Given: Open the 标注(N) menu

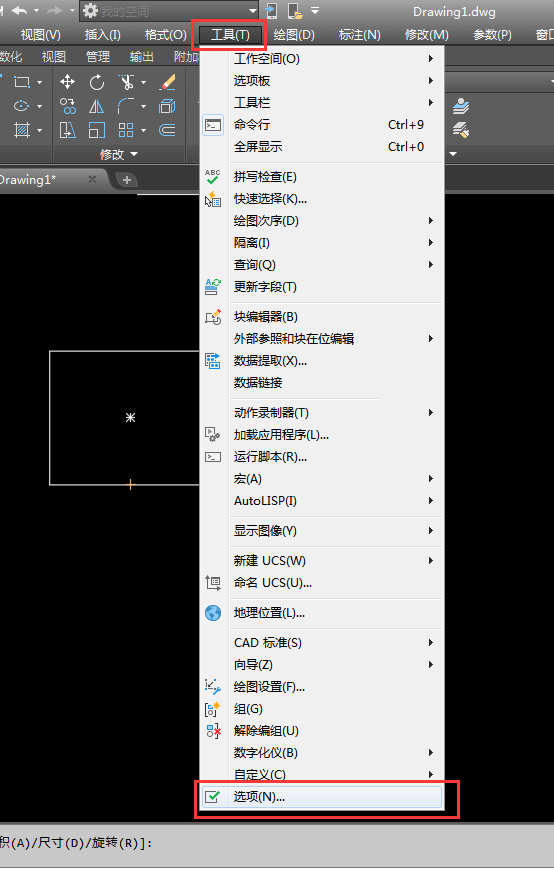Looking at the screenshot, I should point(360,35).
